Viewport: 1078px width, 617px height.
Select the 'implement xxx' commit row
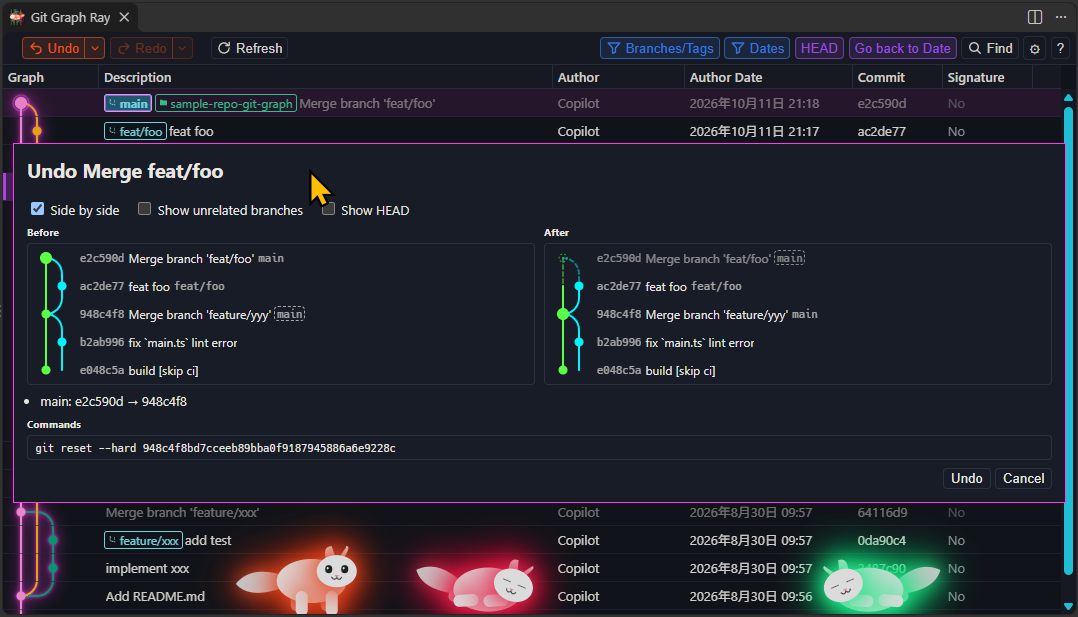tap(531, 569)
